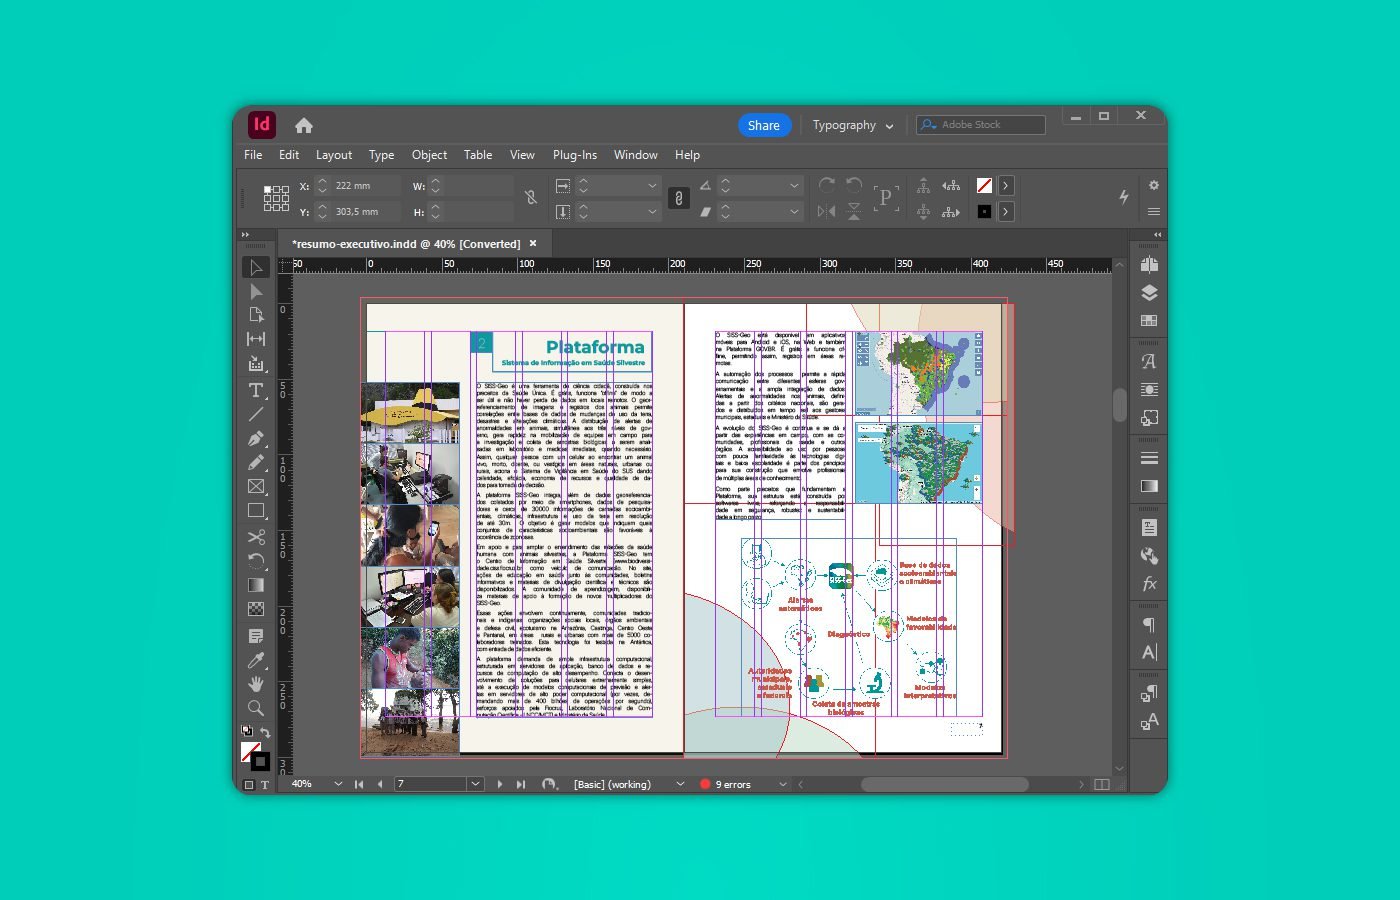Image resolution: width=1400 pixels, height=900 pixels.
Task: Toggle split layout view button
Action: [x=1102, y=785]
